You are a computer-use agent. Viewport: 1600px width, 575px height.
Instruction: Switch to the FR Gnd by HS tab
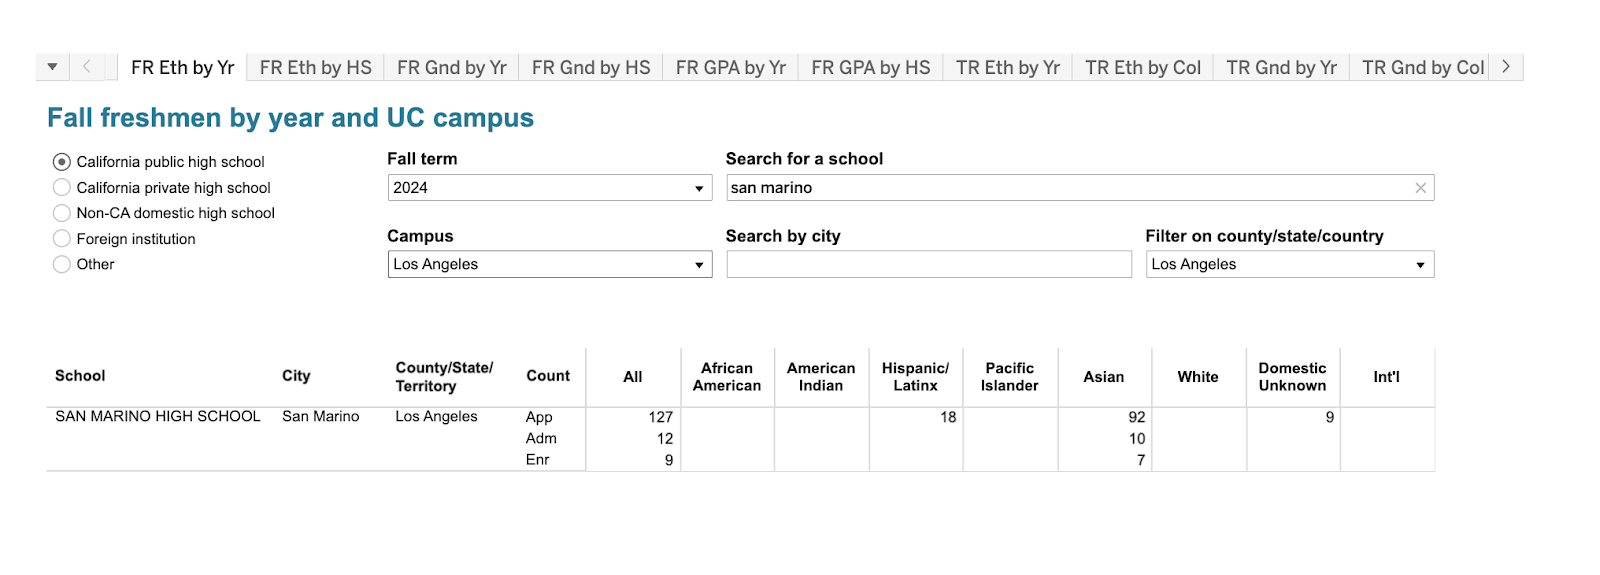tap(590, 68)
